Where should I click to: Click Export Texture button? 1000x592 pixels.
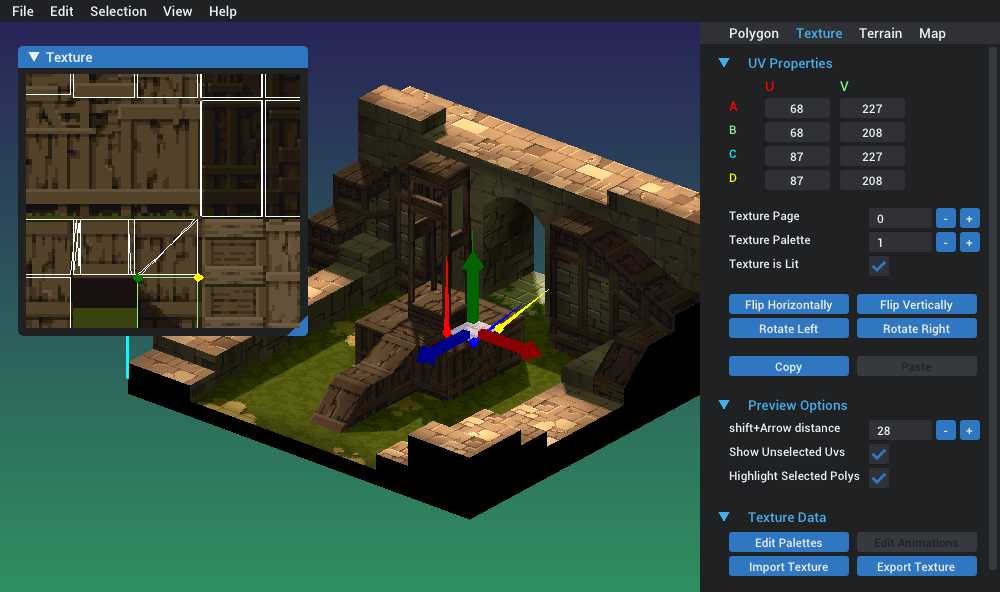[x=916, y=566]
